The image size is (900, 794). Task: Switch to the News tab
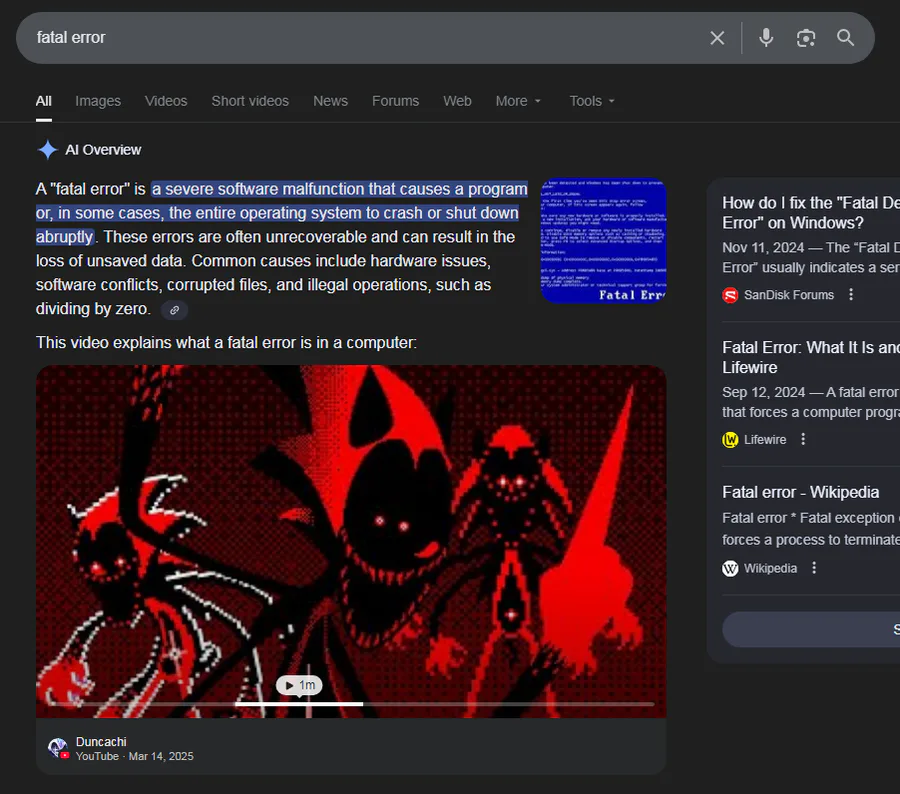pos(331,101)
